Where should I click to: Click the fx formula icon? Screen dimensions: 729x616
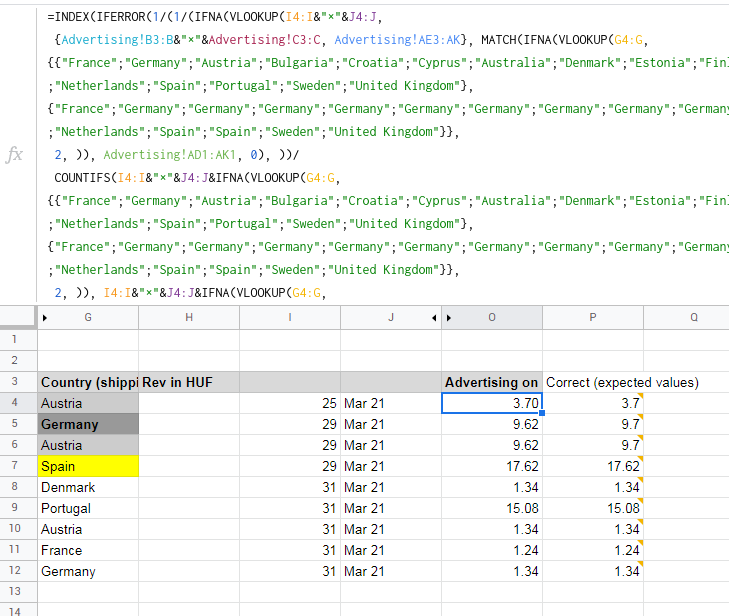point(14,154)
